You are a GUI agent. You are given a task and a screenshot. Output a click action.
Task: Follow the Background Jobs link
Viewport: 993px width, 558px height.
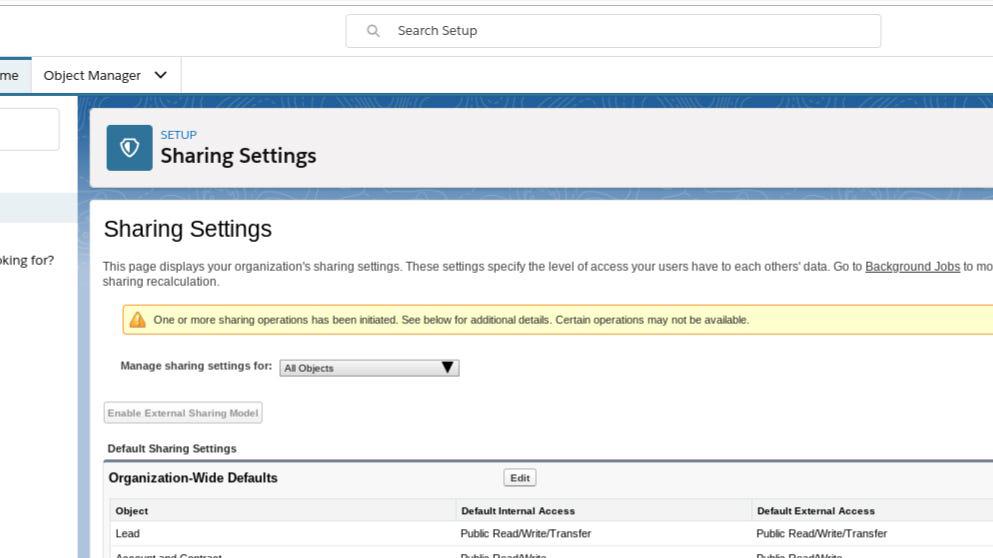coord(912,267)
